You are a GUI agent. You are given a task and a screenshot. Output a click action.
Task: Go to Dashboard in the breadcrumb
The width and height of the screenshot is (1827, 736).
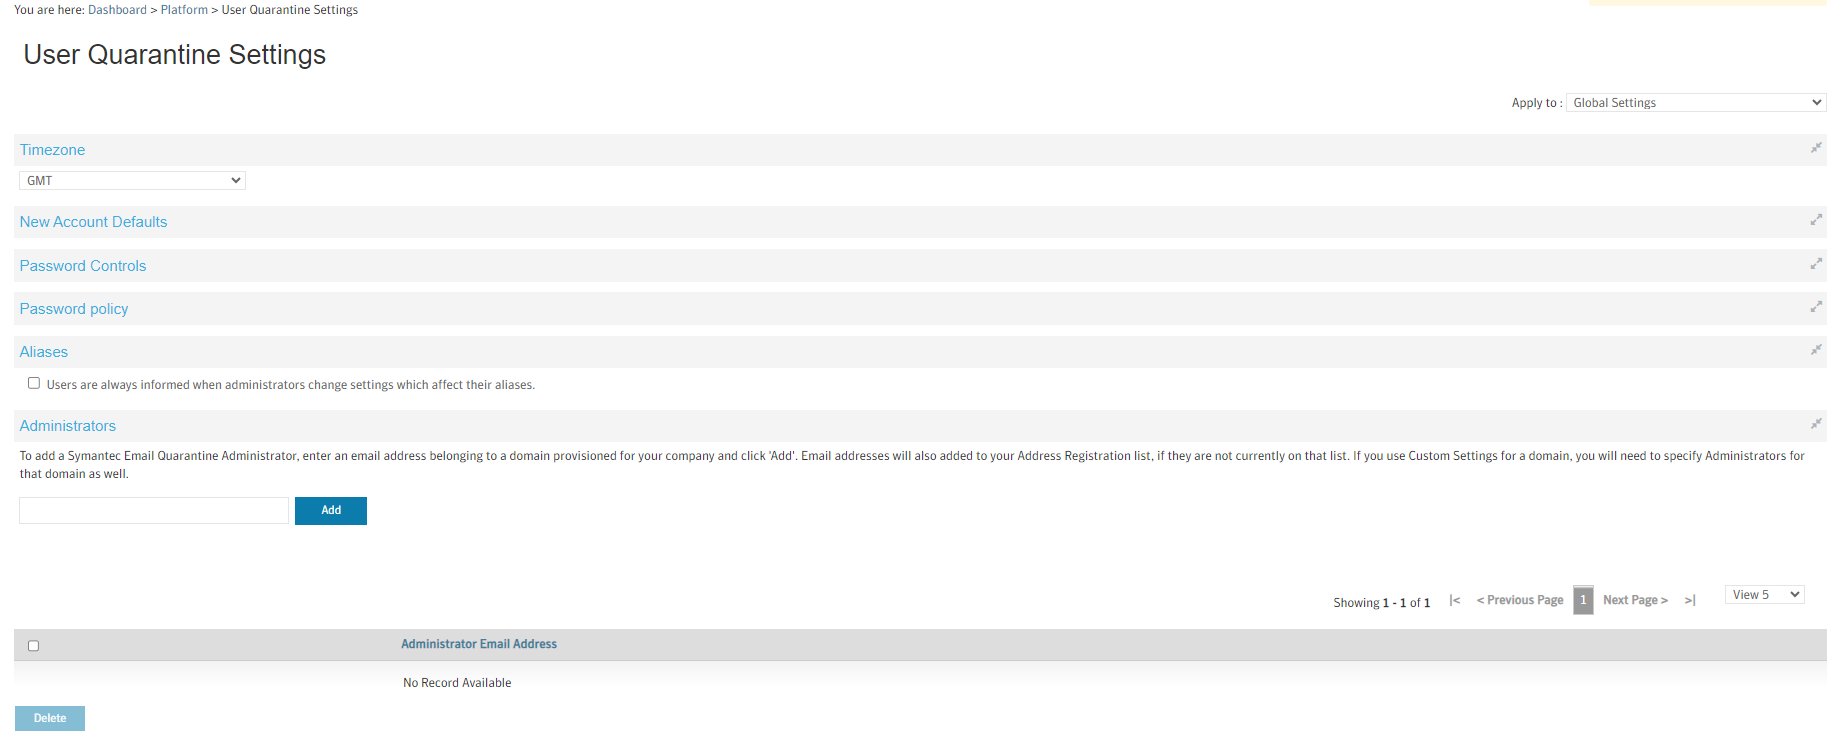tap(117, 10)
